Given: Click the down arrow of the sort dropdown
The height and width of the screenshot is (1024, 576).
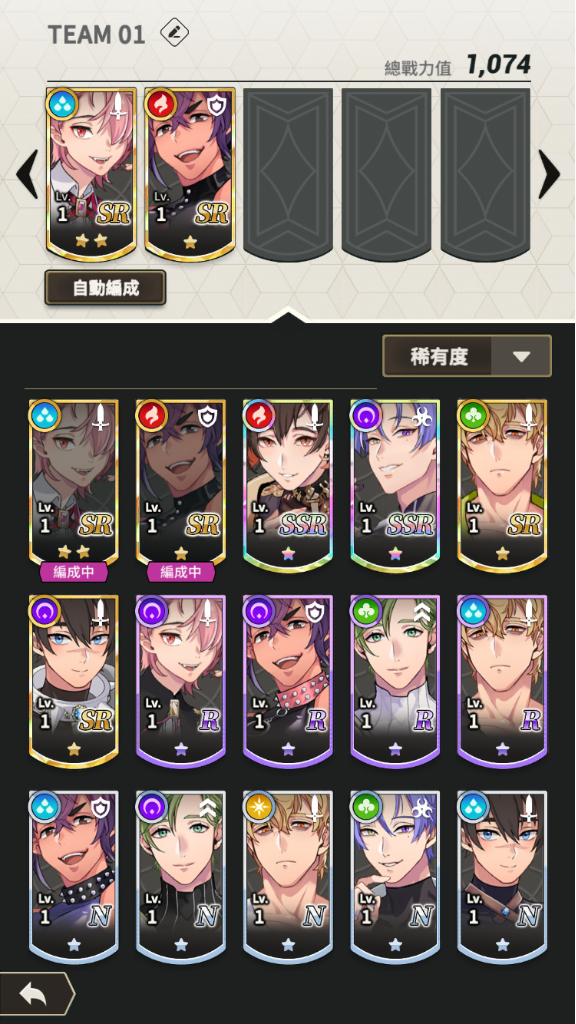Looking at the screenshot, I should click(x=521, y=357).
